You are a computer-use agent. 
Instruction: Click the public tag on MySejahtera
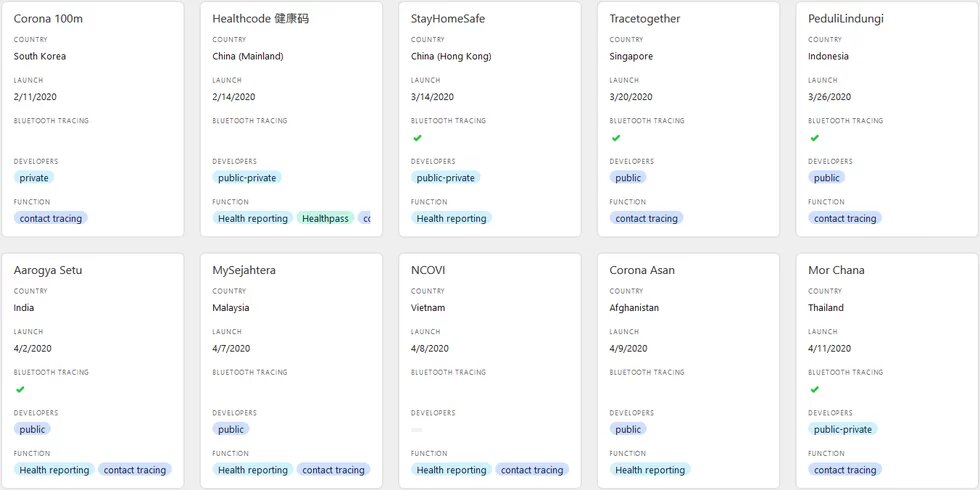click(x=231, y=429)
